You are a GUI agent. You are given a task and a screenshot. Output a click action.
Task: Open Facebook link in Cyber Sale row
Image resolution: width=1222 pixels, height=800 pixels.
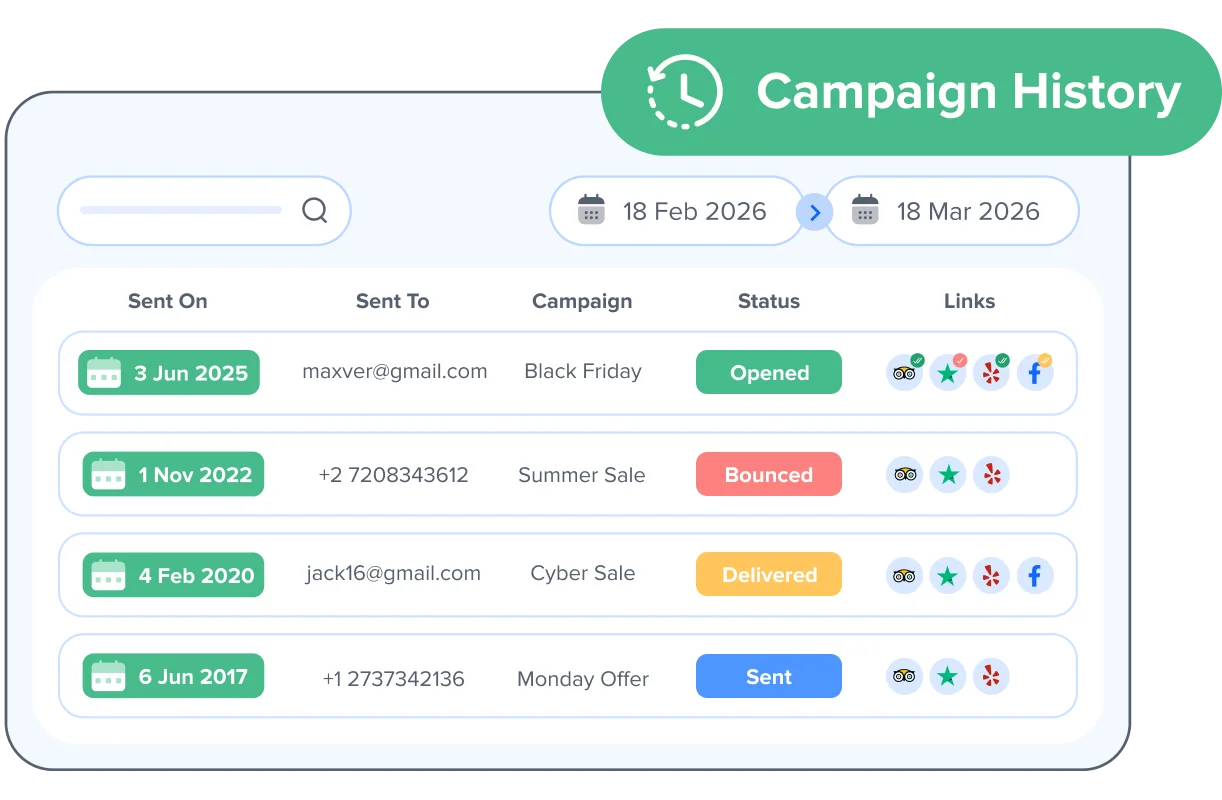coord(1035,576)
